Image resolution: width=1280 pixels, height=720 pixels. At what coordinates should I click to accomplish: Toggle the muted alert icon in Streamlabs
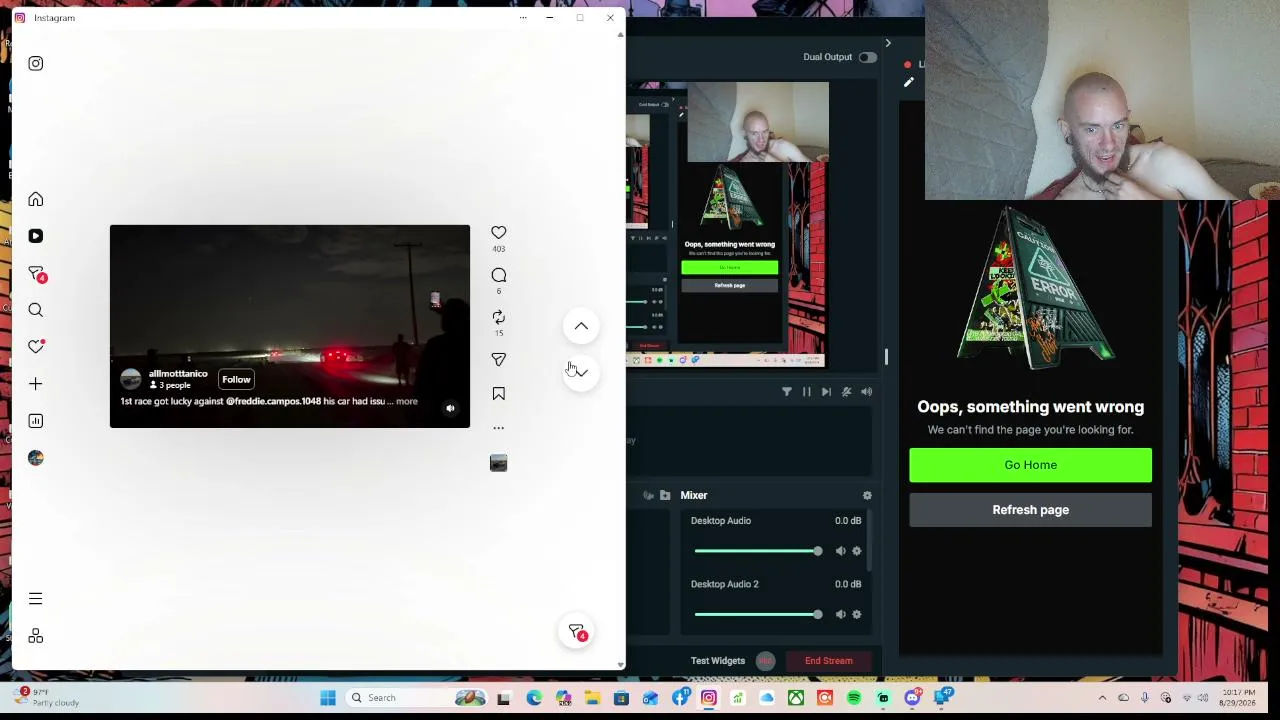click(847, 392)
